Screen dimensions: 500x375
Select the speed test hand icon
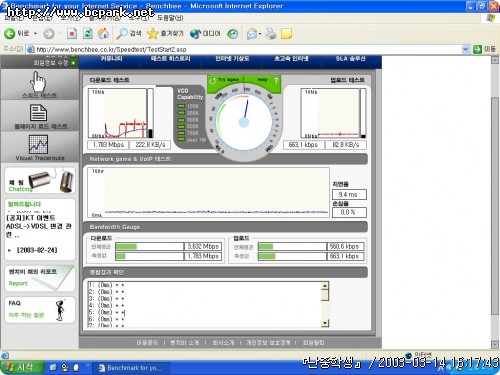[38, 82]
